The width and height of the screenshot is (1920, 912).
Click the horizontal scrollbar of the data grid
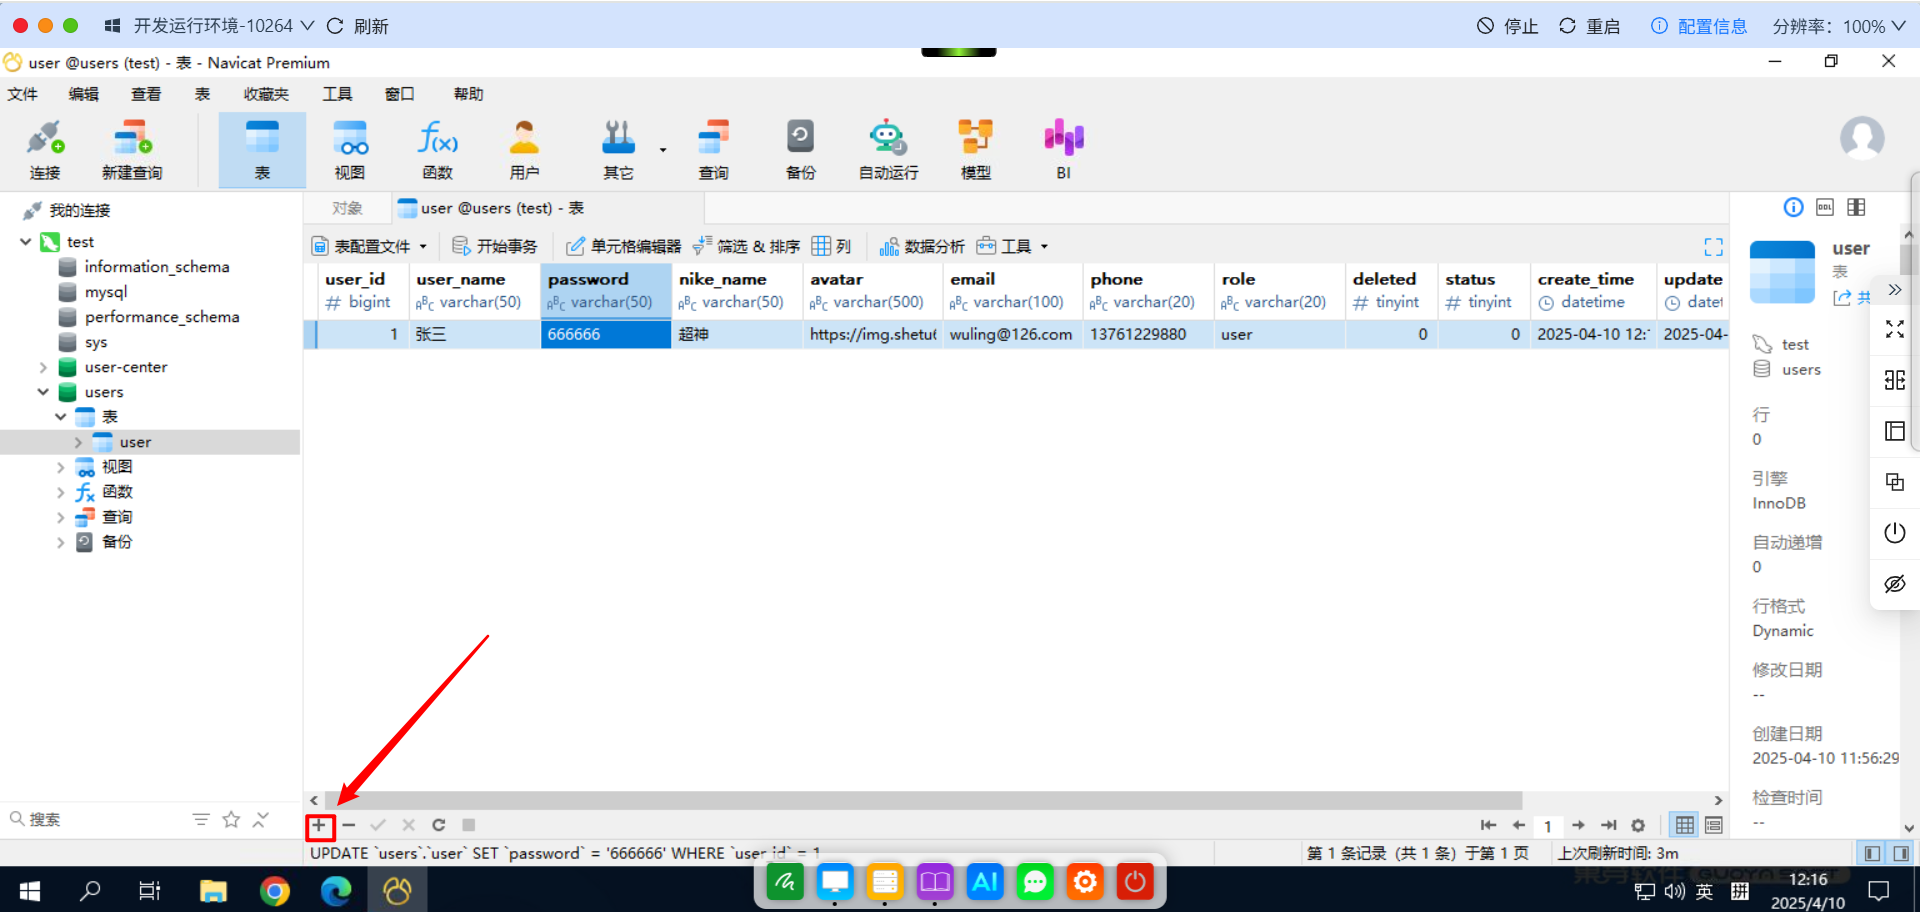tap(923, 800)
